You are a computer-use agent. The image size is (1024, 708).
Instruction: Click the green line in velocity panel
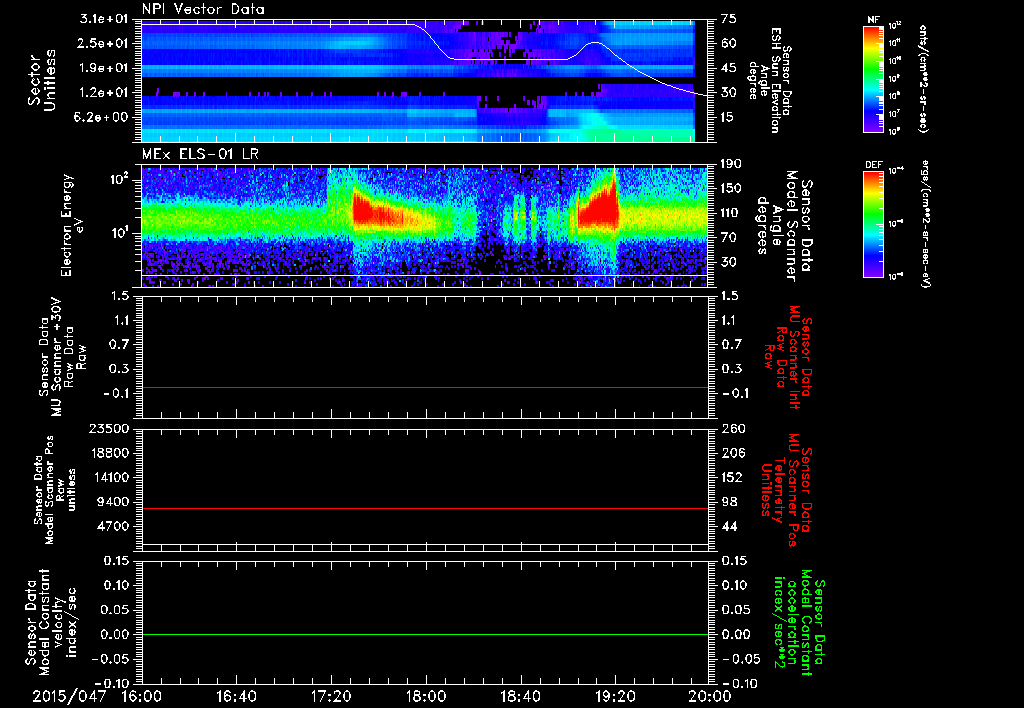[424, 634]
